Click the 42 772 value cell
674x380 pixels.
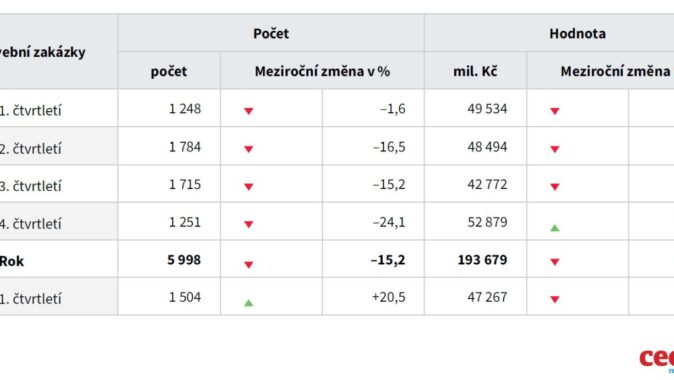[487, 184]
